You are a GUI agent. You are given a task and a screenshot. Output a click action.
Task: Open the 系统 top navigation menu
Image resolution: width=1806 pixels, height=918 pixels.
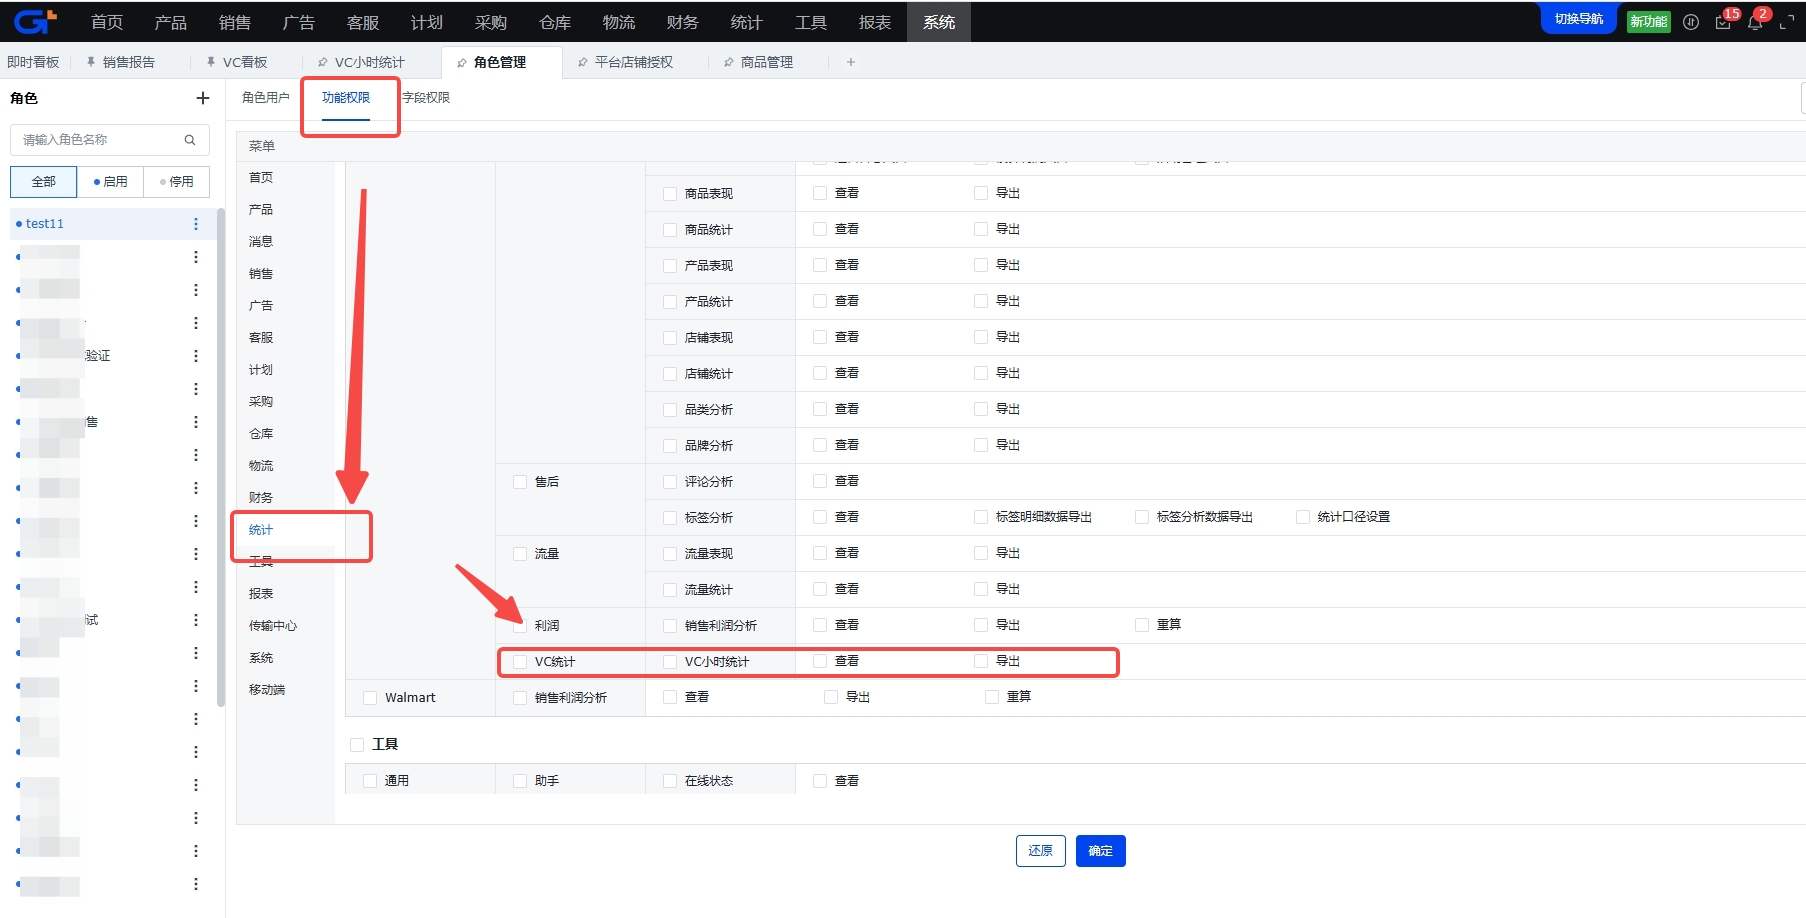tap(939, 22)
